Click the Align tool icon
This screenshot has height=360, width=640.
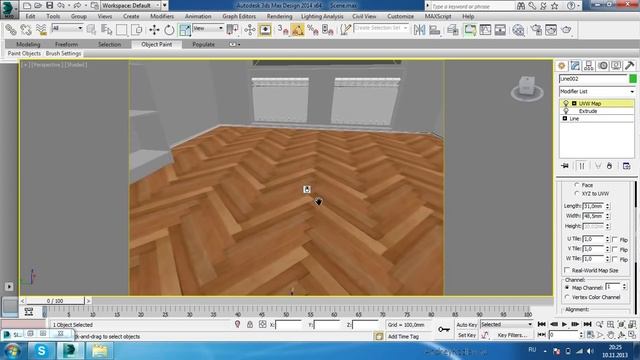[434, 30]
